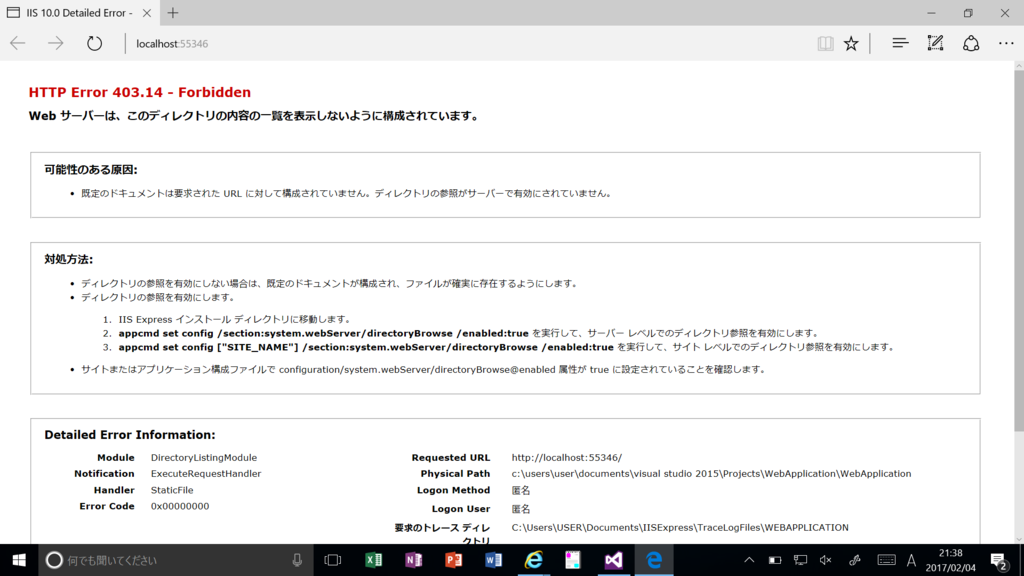
Task: Toggle IME input mode A
Action: pyautogui.click(x=912, y=560)
